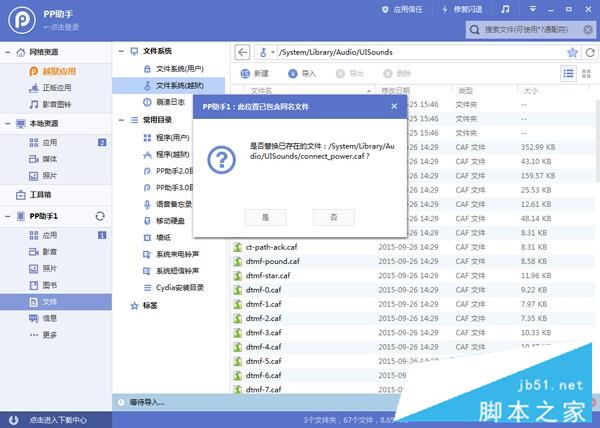This screenshot has width=600, height=428.
Task: Collapse the PP助手1 device section
Action: coord(8,216)
